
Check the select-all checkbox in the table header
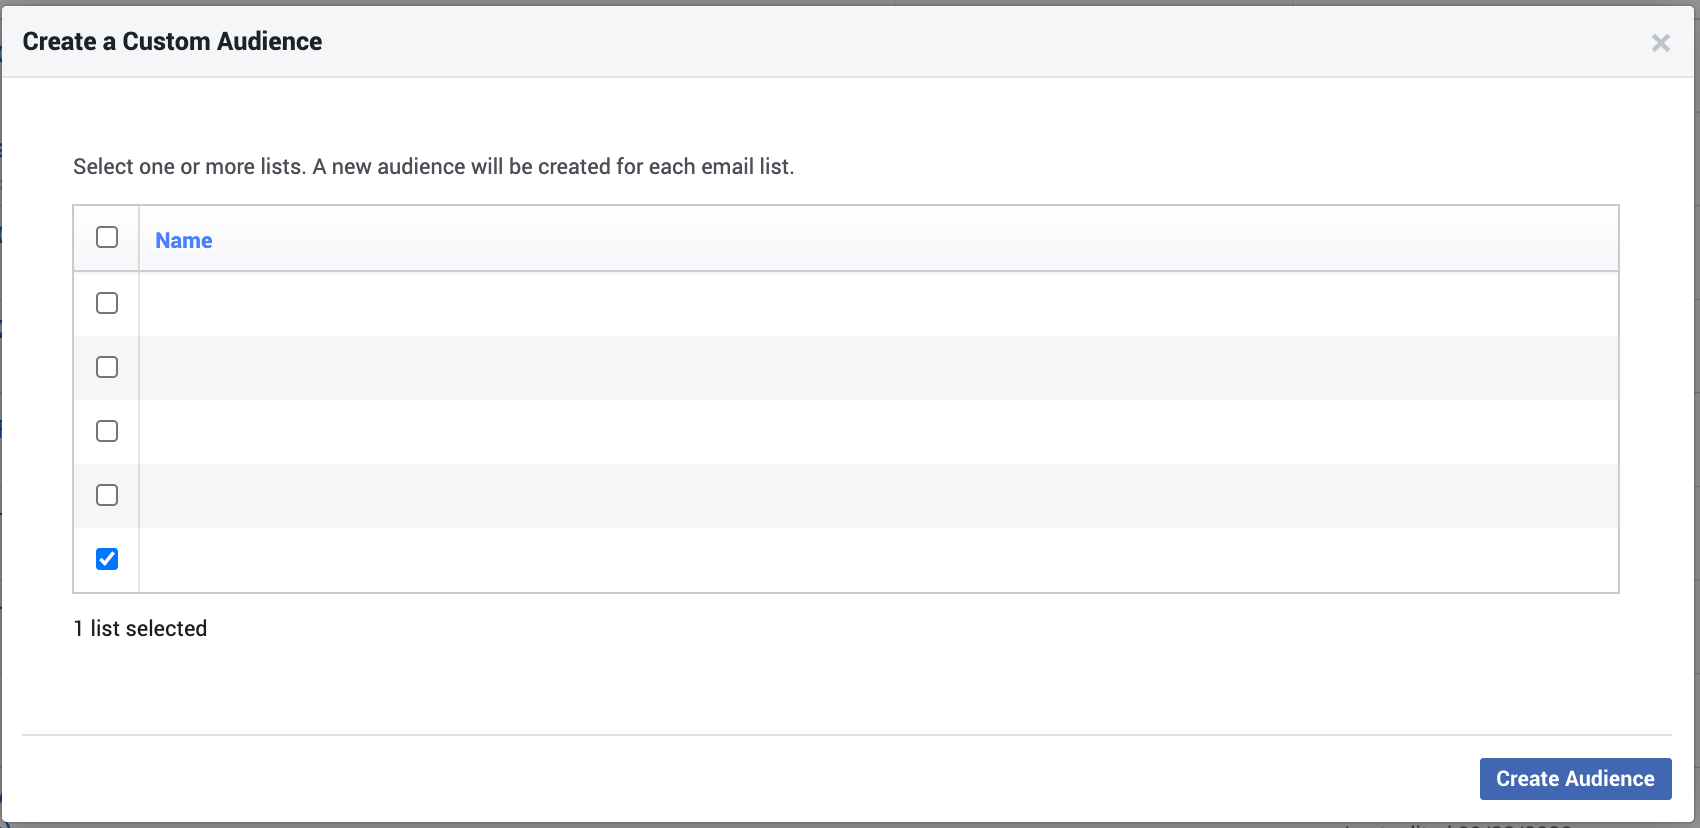[x=106, y=236]
